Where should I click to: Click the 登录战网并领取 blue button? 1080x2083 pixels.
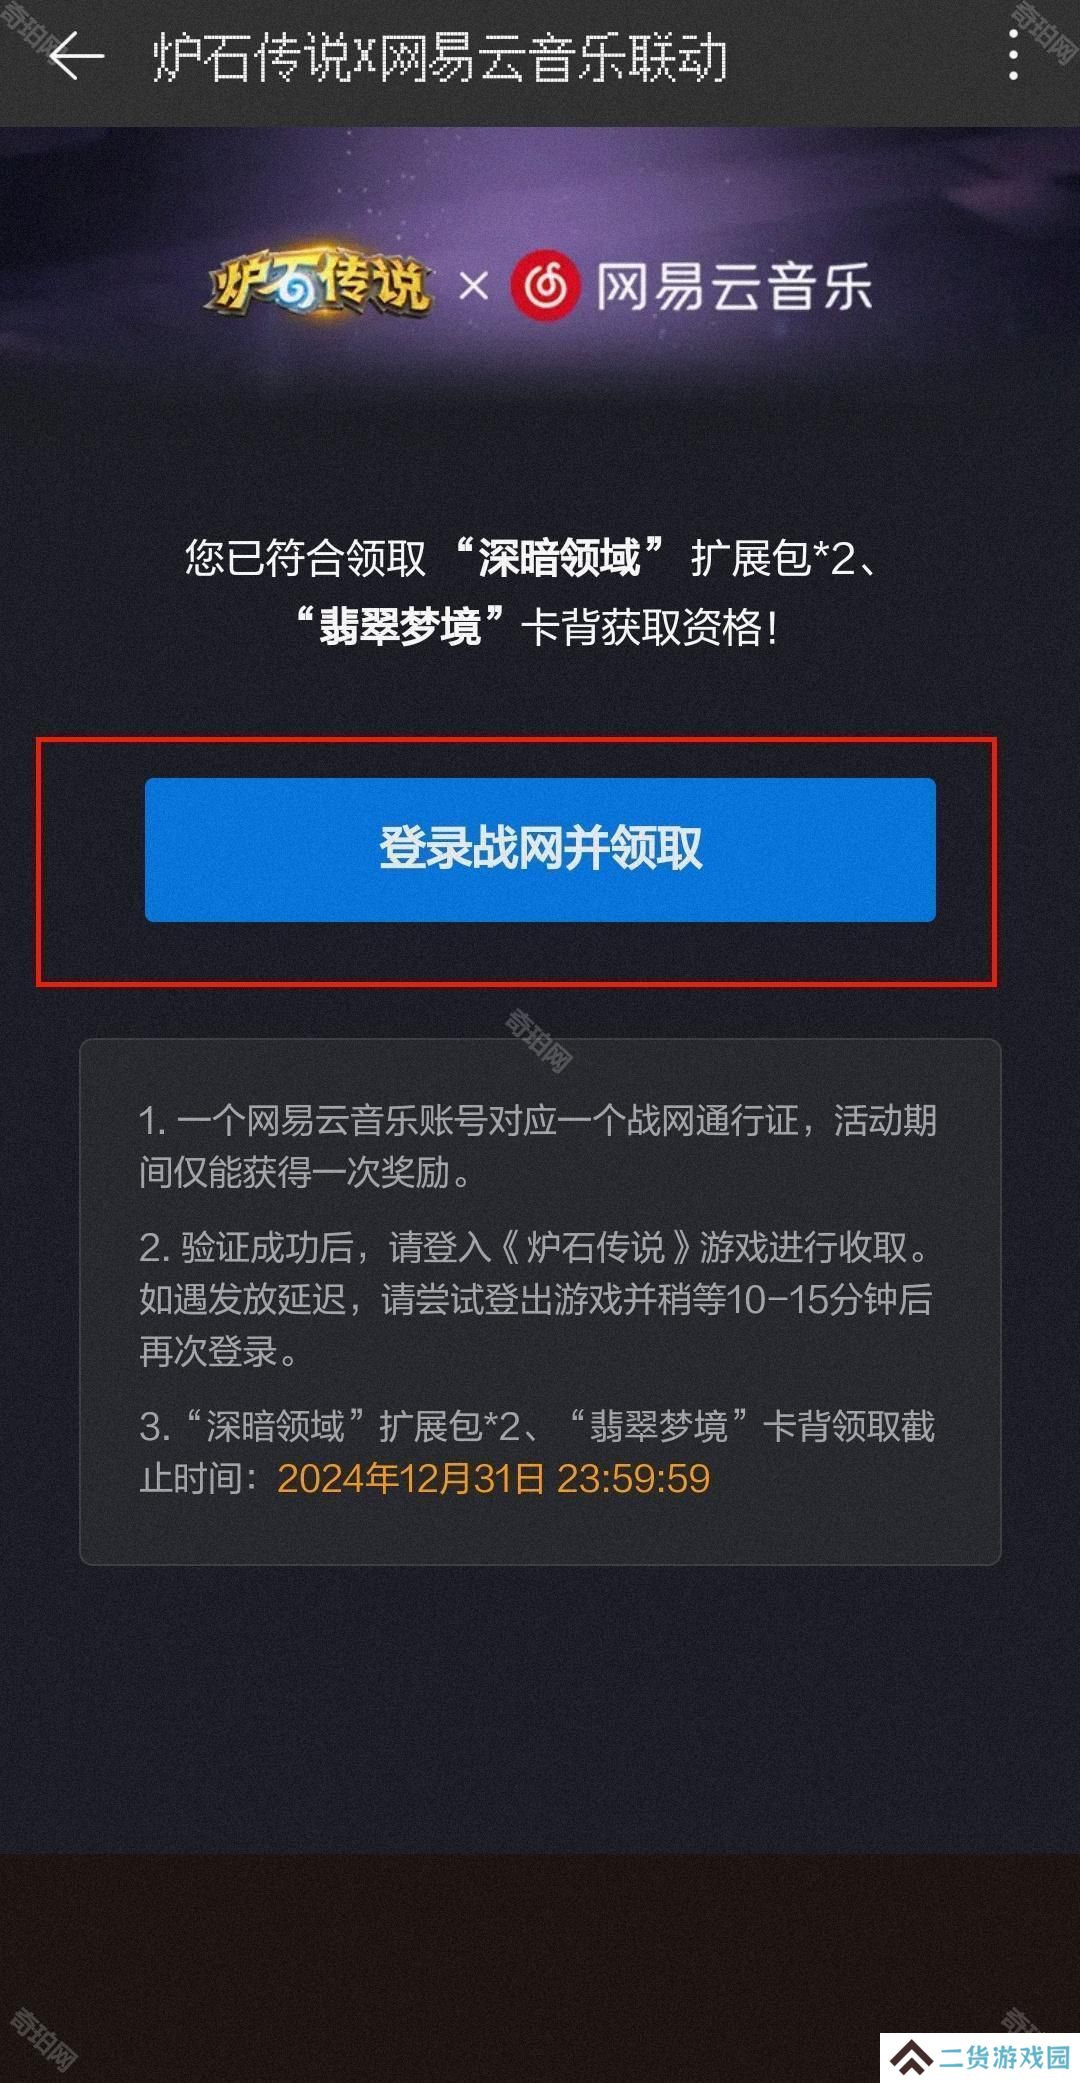point(540,849)
